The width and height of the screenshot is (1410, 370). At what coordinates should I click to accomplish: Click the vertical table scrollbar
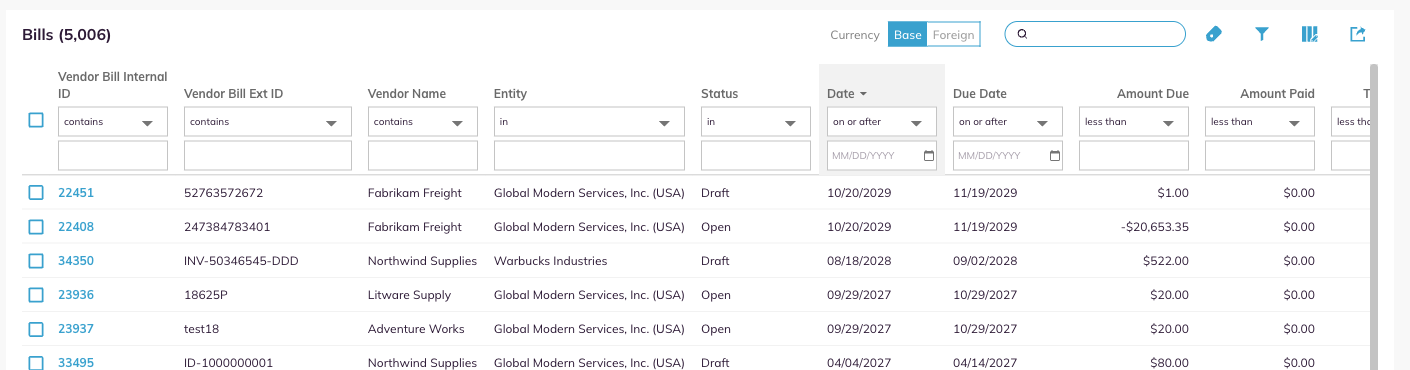tap(1374, 217)
